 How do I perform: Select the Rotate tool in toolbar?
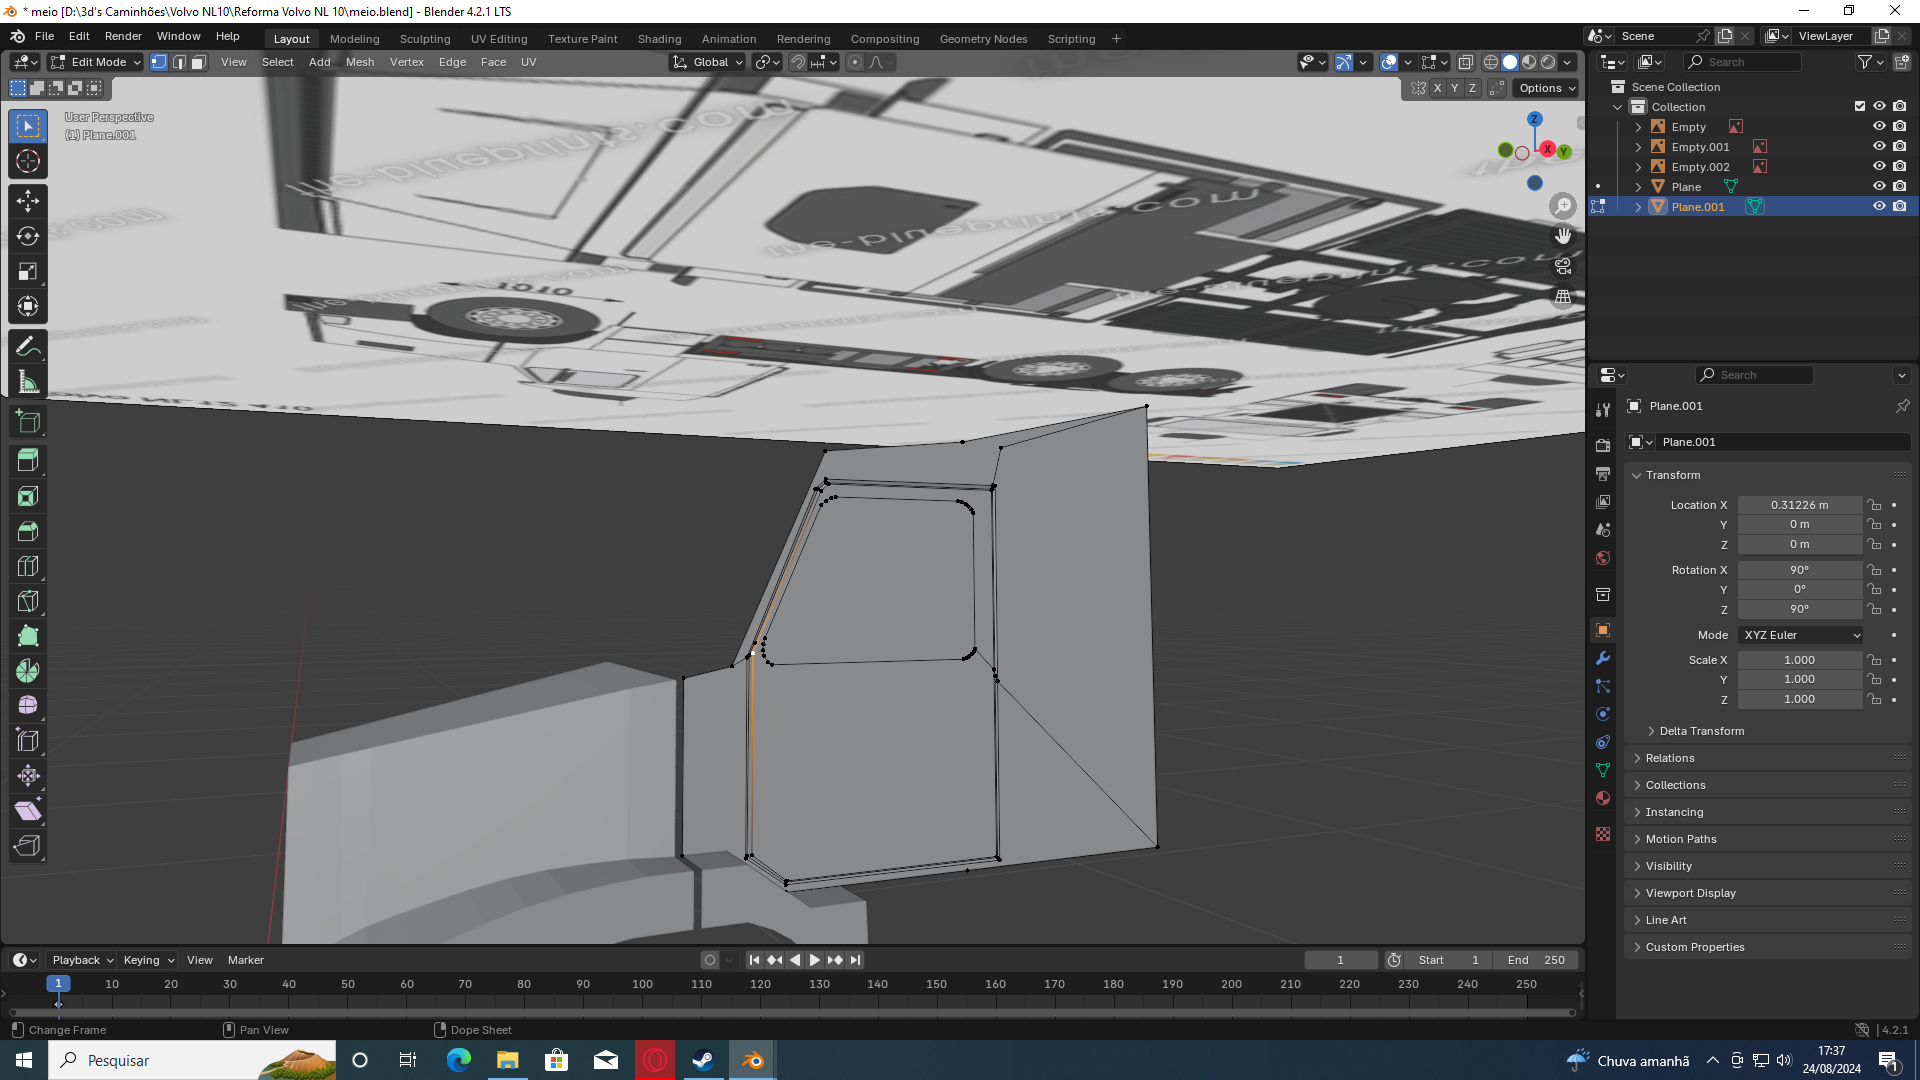pyautogui.click(x=28, y=236)
